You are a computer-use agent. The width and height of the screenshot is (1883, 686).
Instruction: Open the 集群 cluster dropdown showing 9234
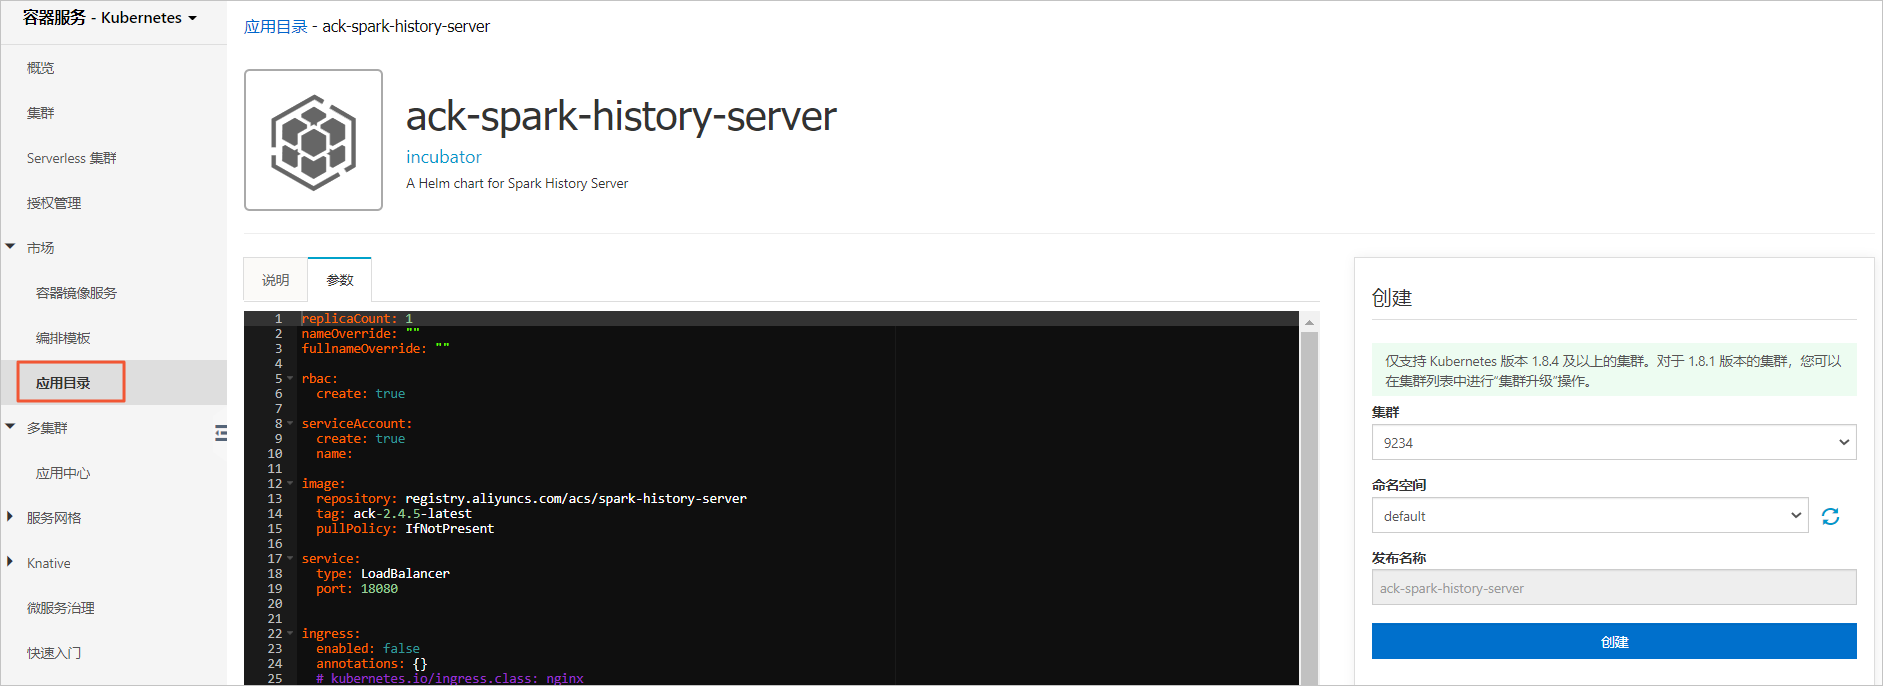tap(1614, 442)
